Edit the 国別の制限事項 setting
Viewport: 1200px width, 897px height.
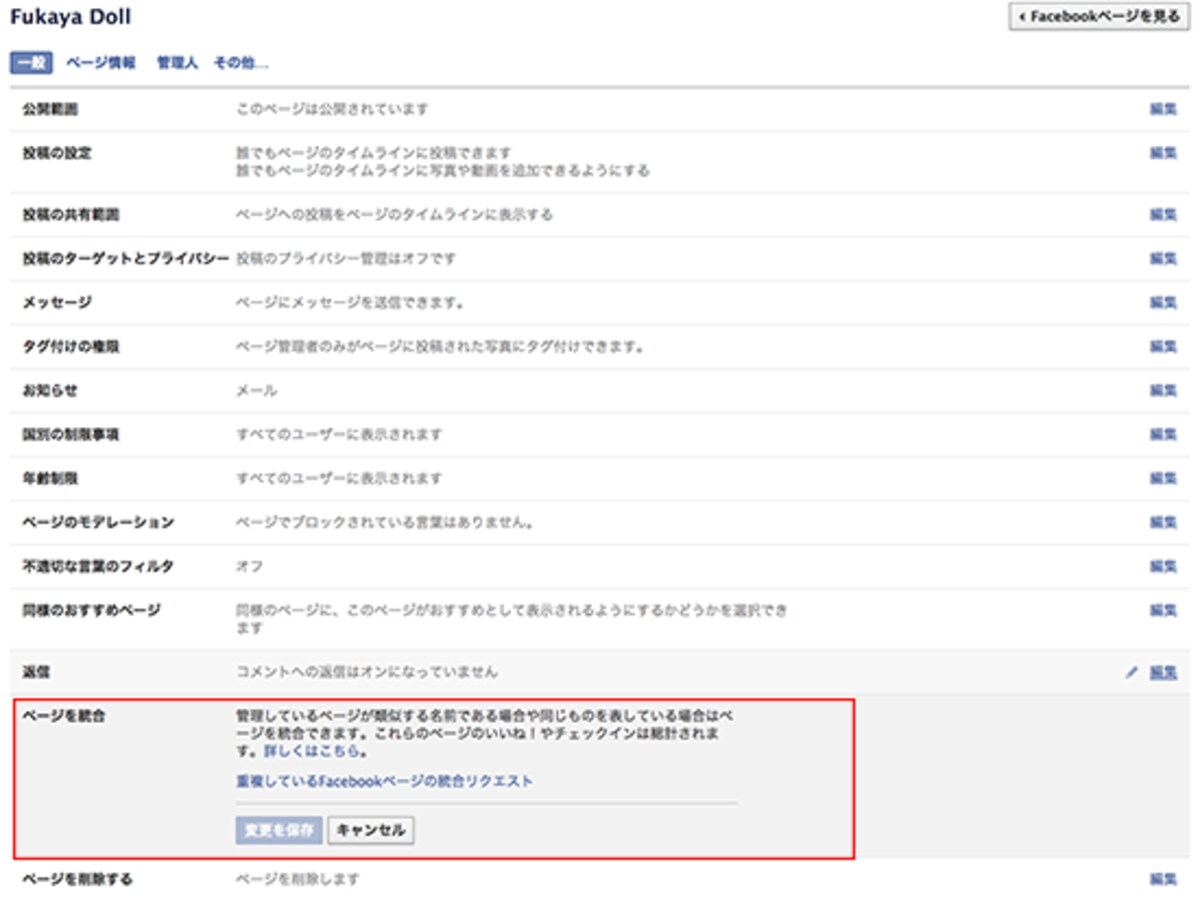(1163, 435)
